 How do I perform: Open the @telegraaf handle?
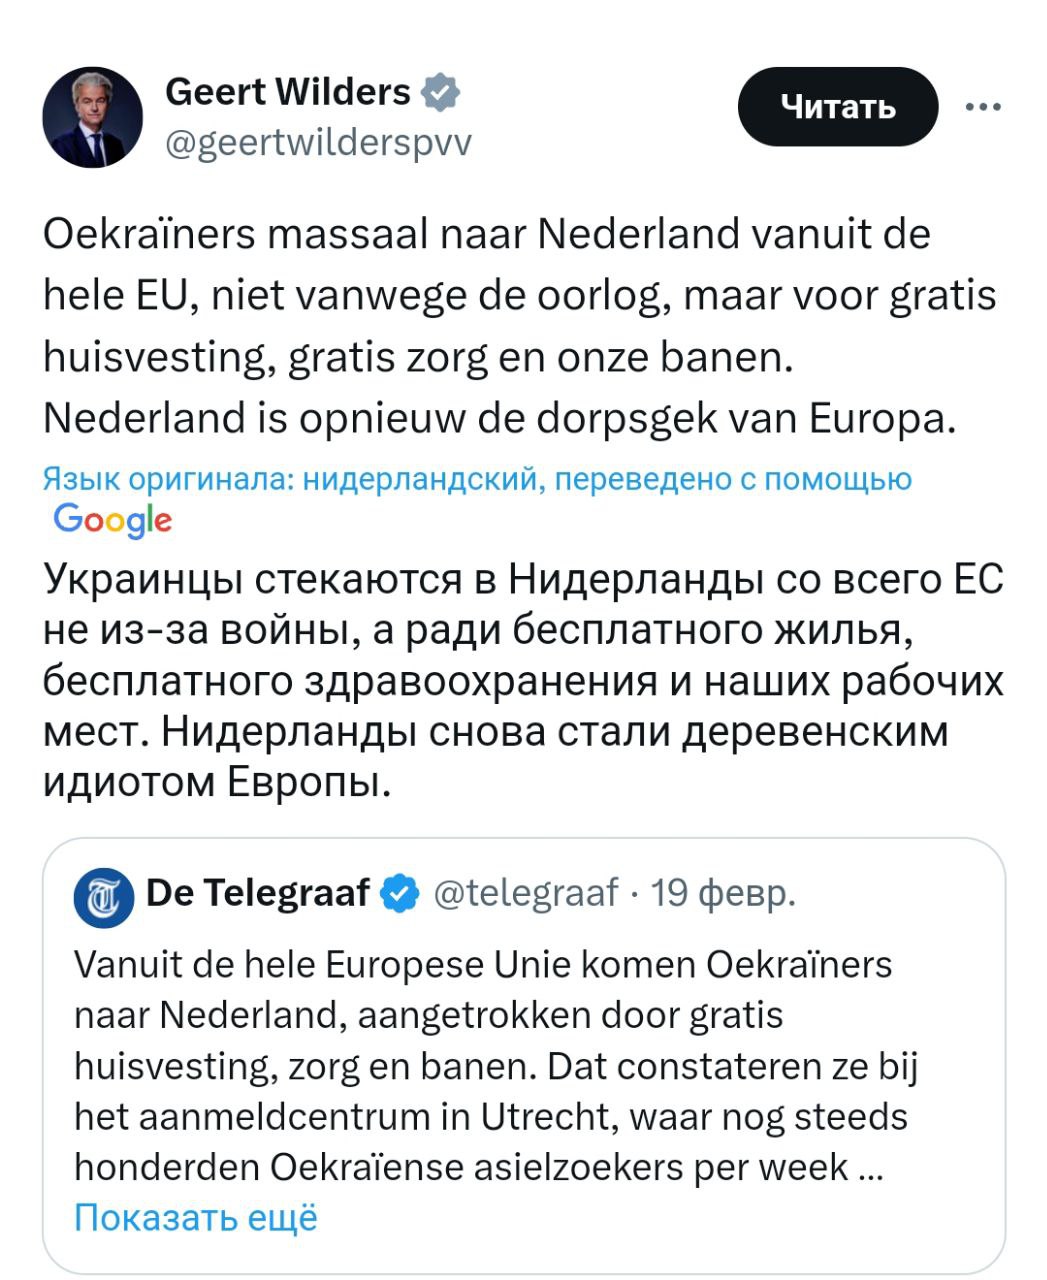[x=526, y=892]
